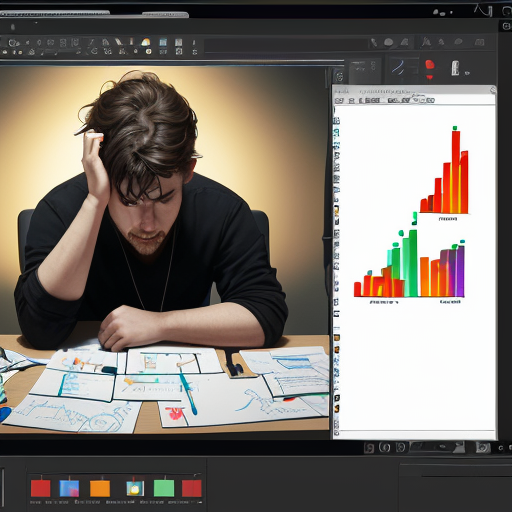Screen dimensions: 512x512
Task: Click the speech-bubble icon in upper toolbar
Action: tap(388, 42)
